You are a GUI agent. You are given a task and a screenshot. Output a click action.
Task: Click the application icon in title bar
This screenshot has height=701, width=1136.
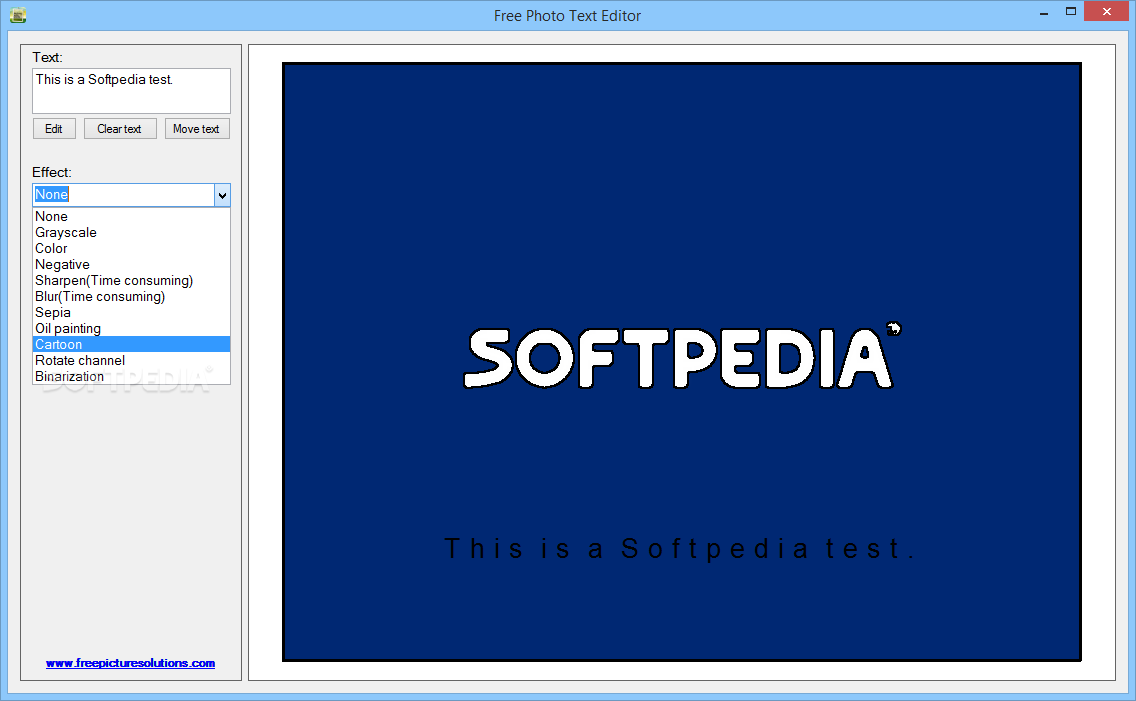pyautogui.click(x=18, y=14)
